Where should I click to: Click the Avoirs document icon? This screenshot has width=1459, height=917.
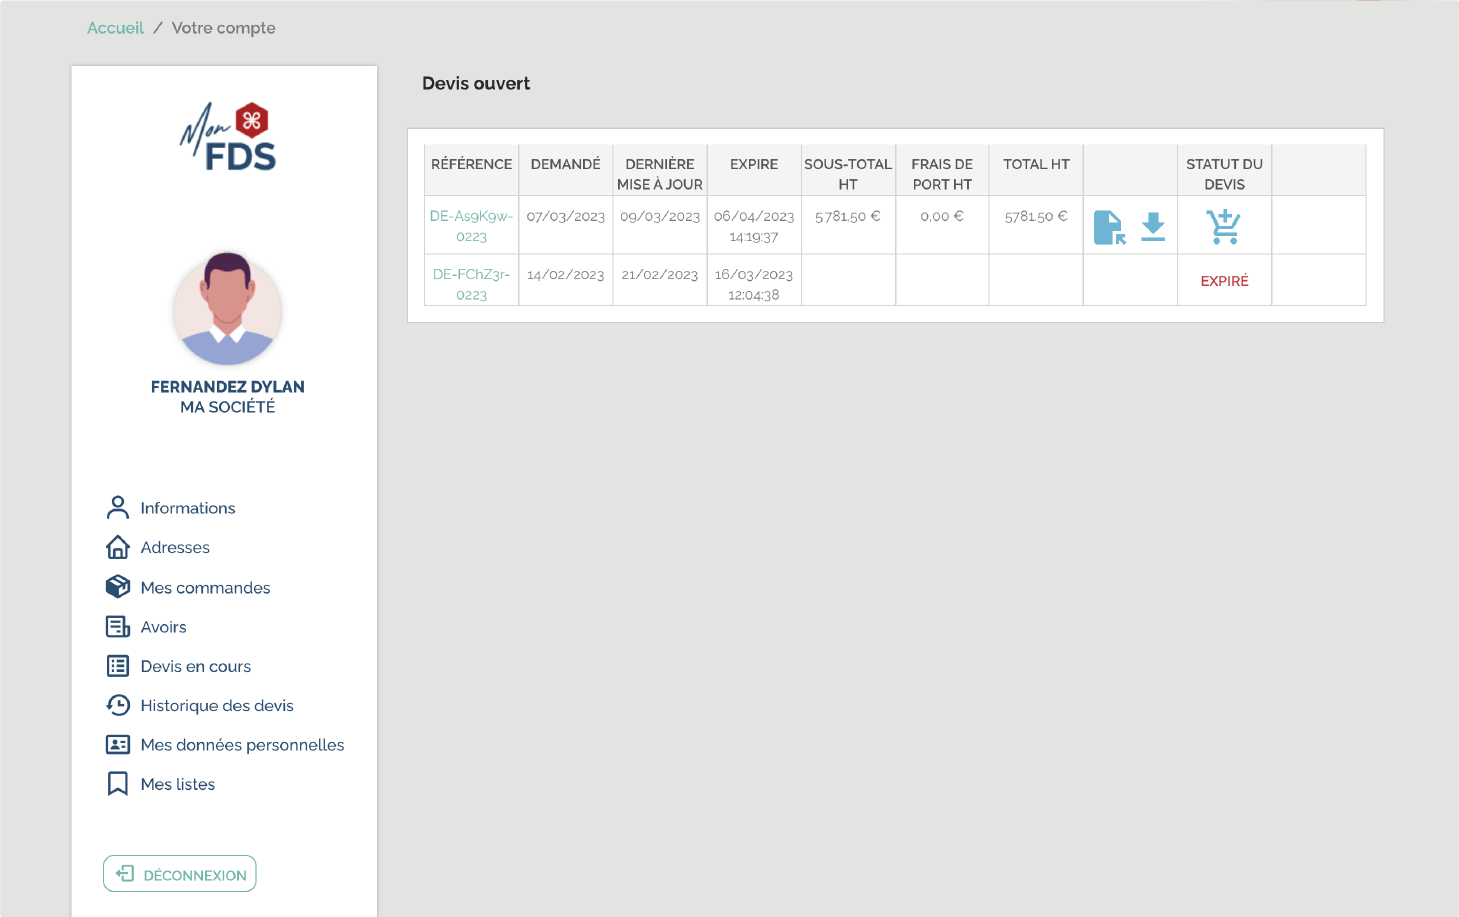pyautogui.click(x=118, y=627)
